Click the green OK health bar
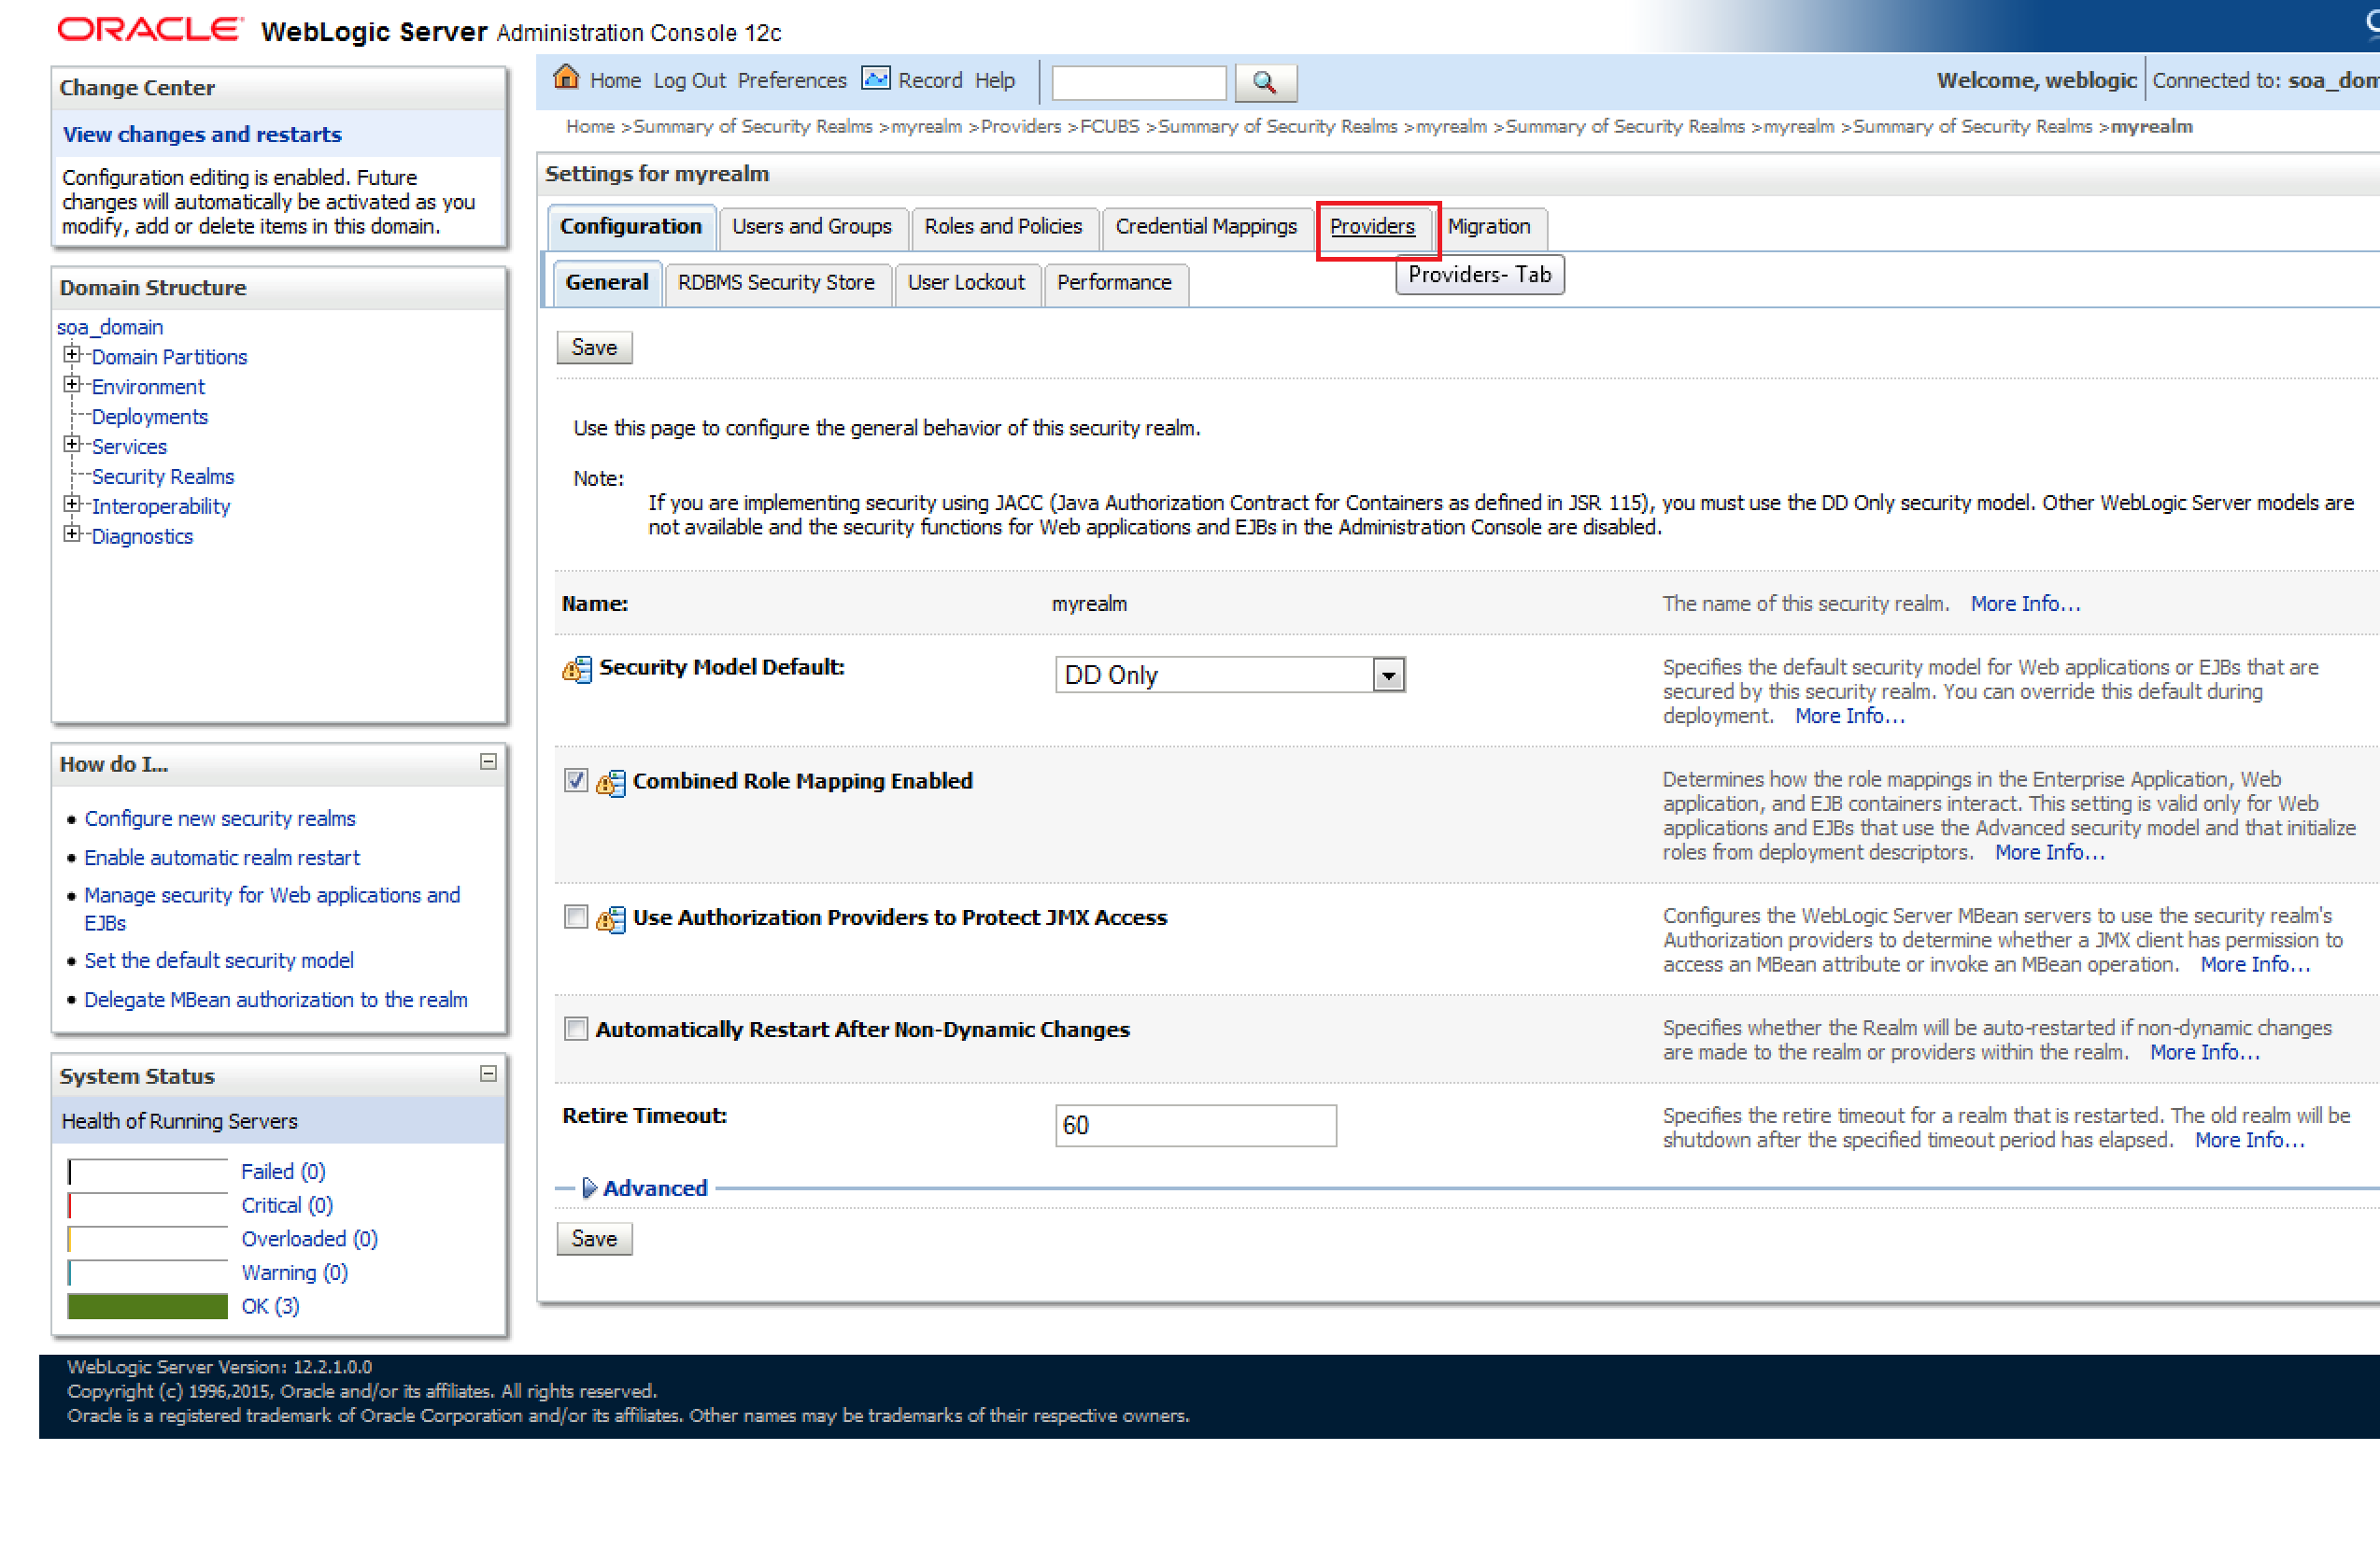The width and height of the screenshot is (2380, 1564). point(147,1306)
